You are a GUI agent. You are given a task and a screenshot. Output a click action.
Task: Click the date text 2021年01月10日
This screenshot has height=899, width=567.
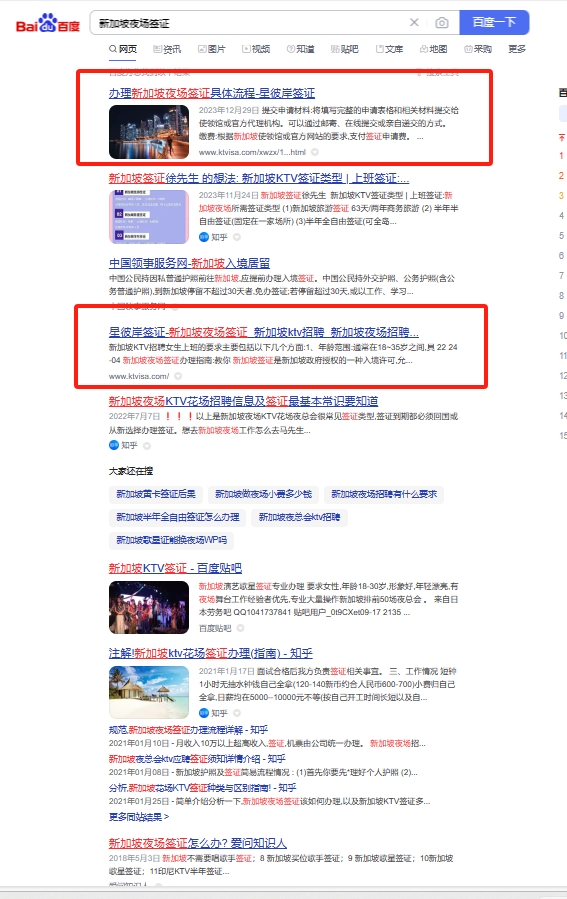point(138,744)
